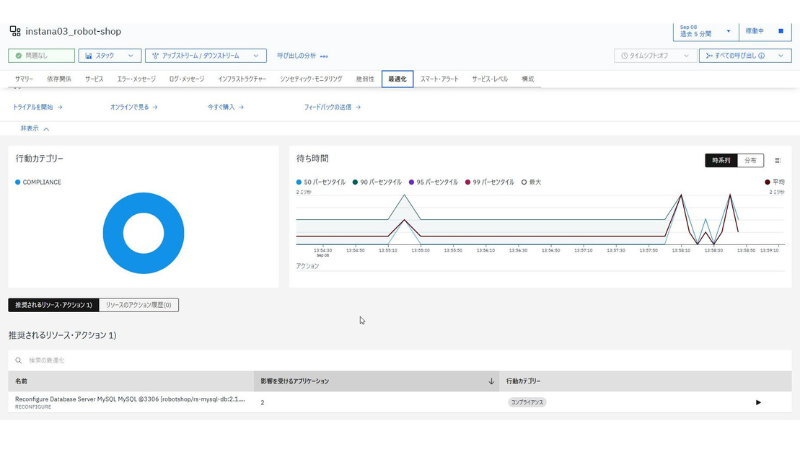The image size is (800, 450).
Task: Click the オンラインで見る link
Action: [134, 107]
